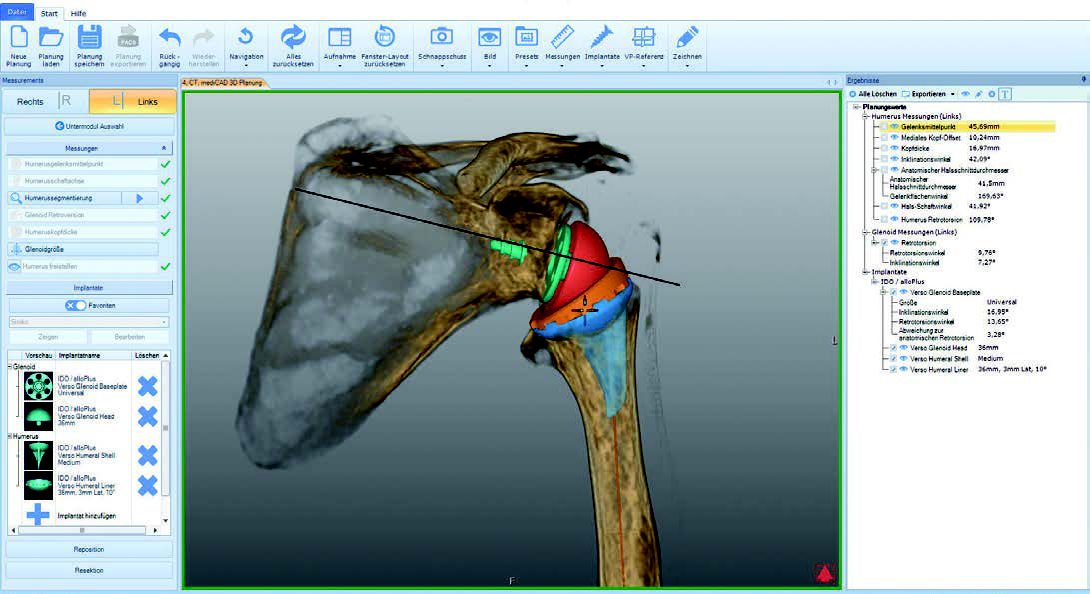The image size is (1090, 594).
Task: Save the plan with Planung speichern
Action: tap(90, 37)
